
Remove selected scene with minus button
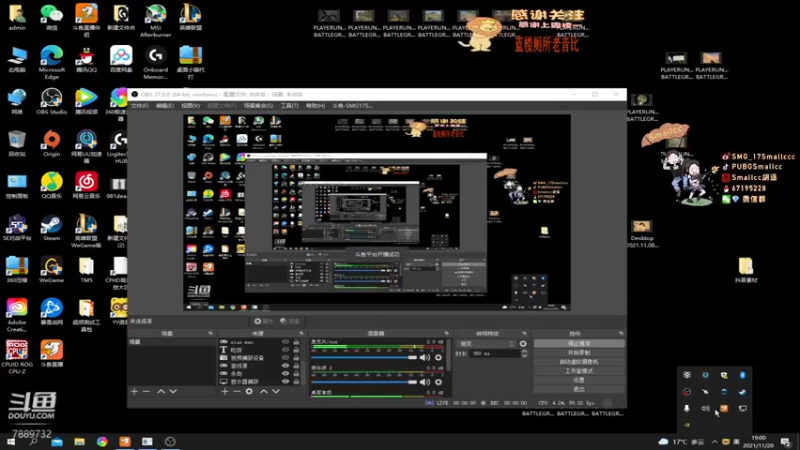coord(146,391)
